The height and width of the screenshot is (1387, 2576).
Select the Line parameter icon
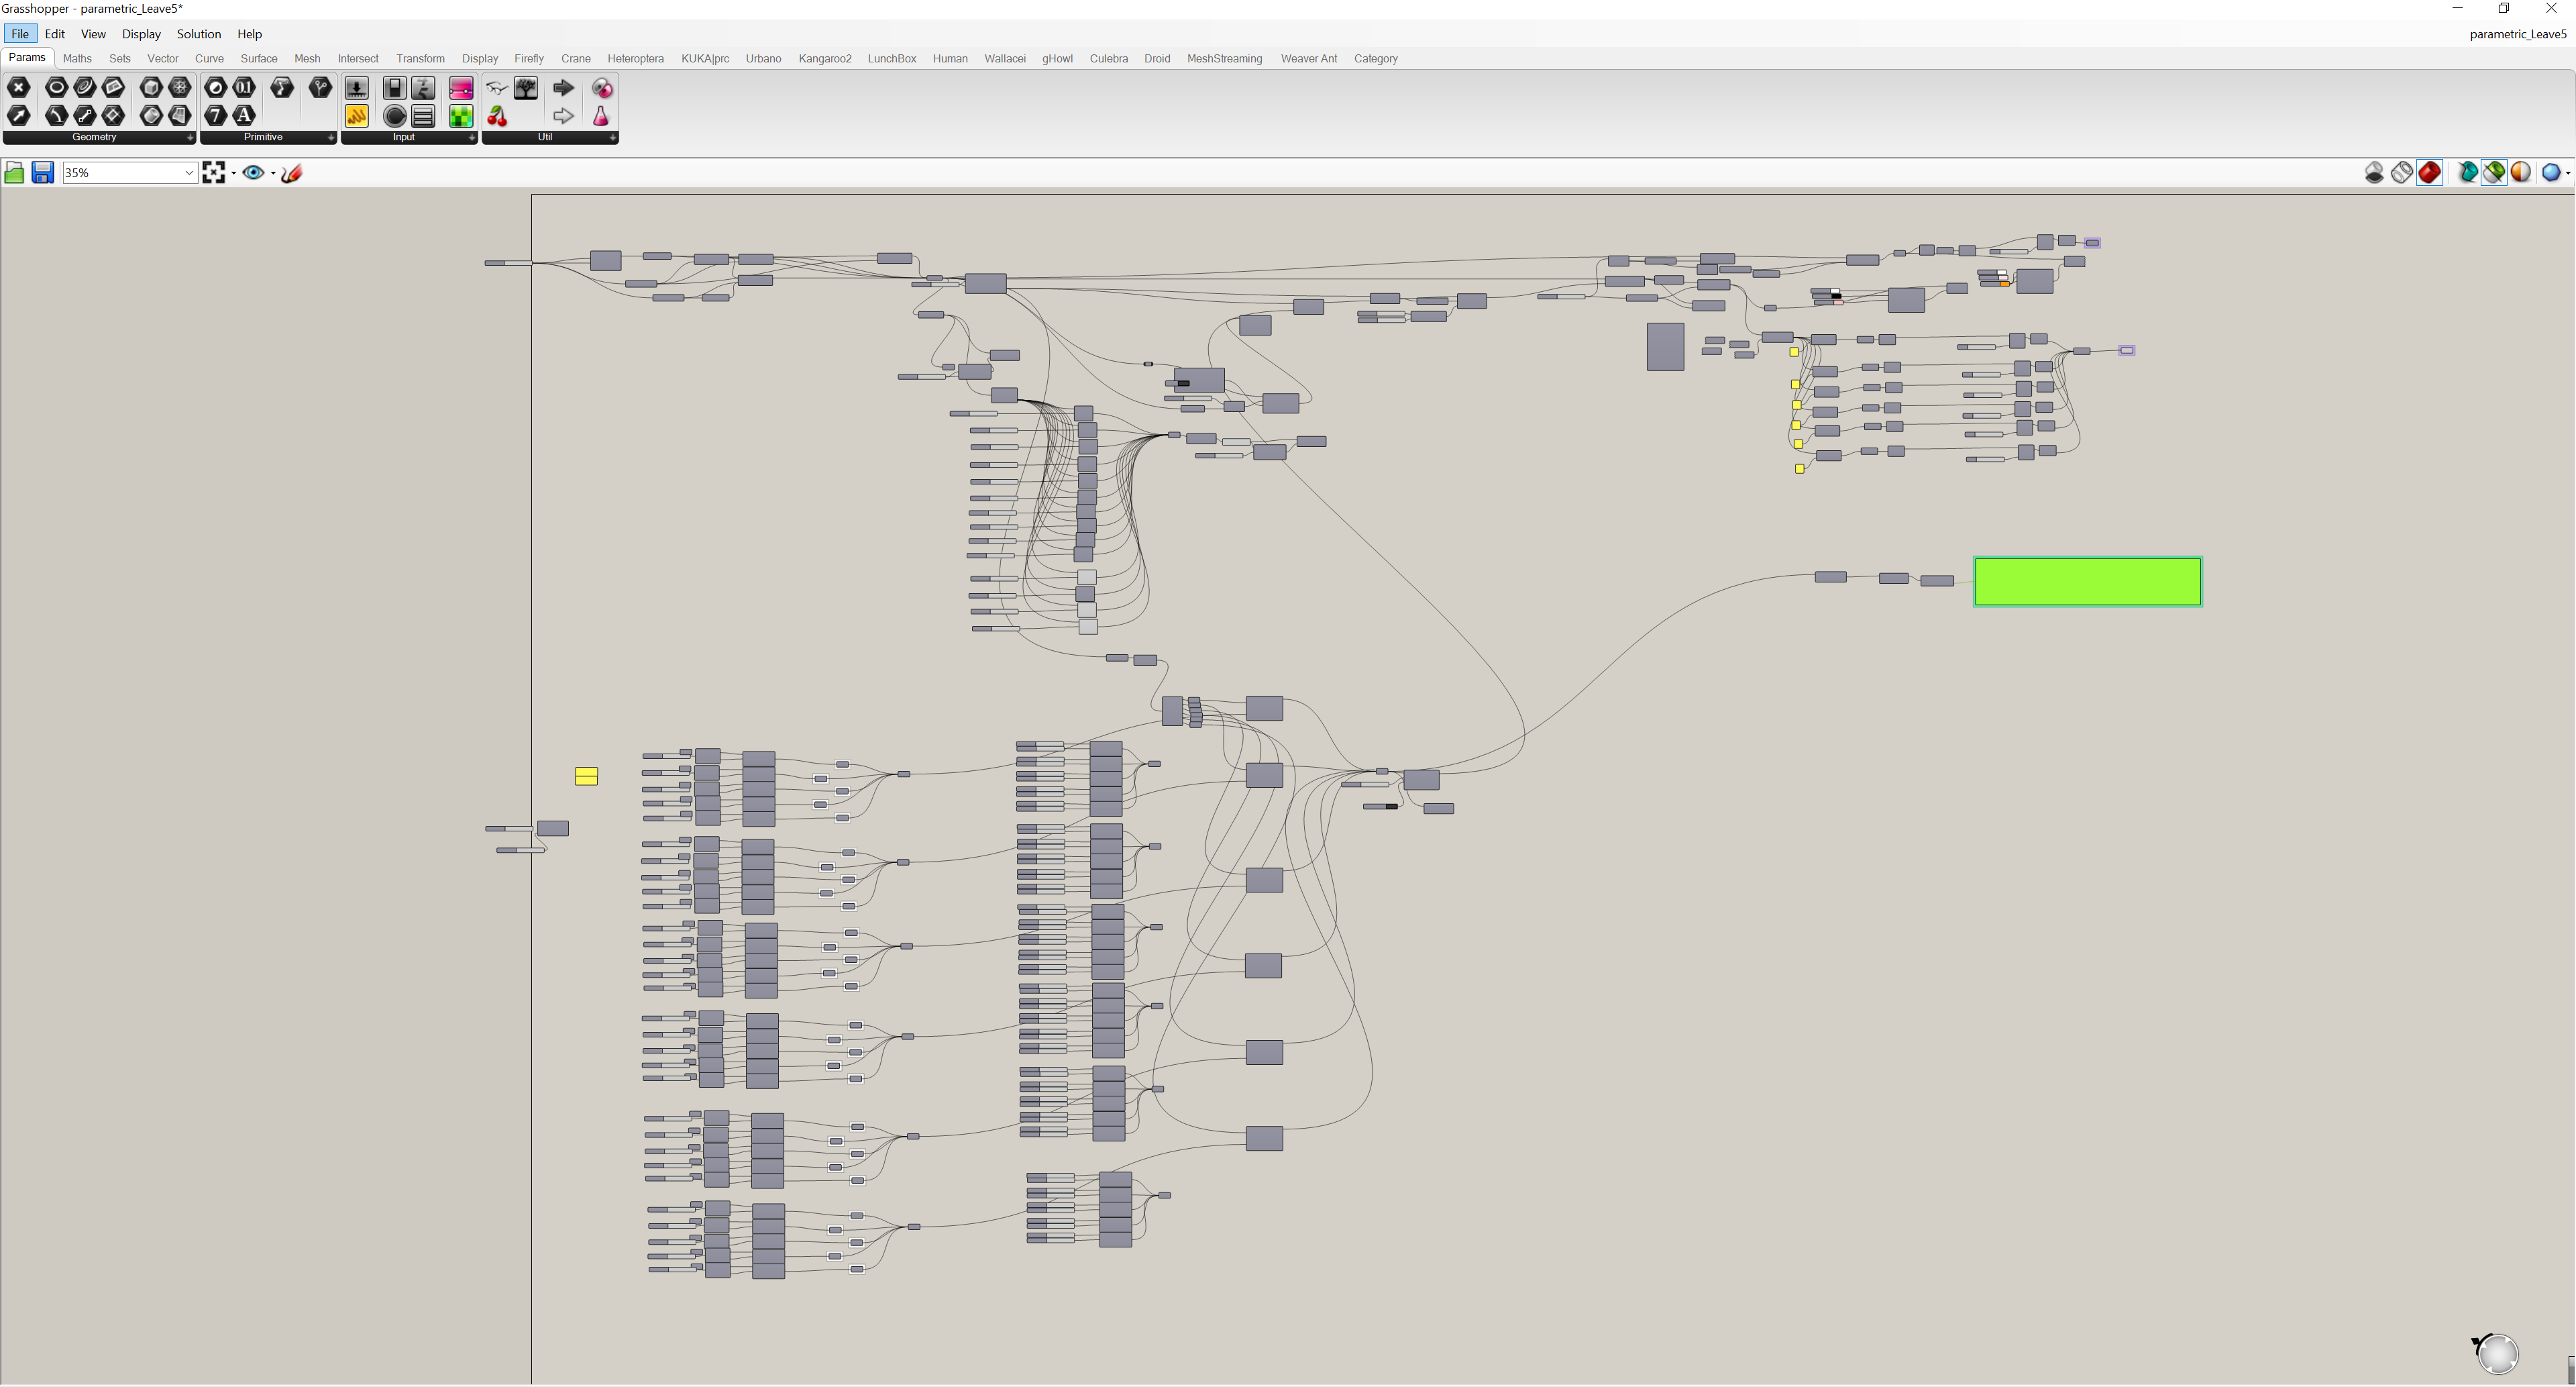tap(85, 116)
